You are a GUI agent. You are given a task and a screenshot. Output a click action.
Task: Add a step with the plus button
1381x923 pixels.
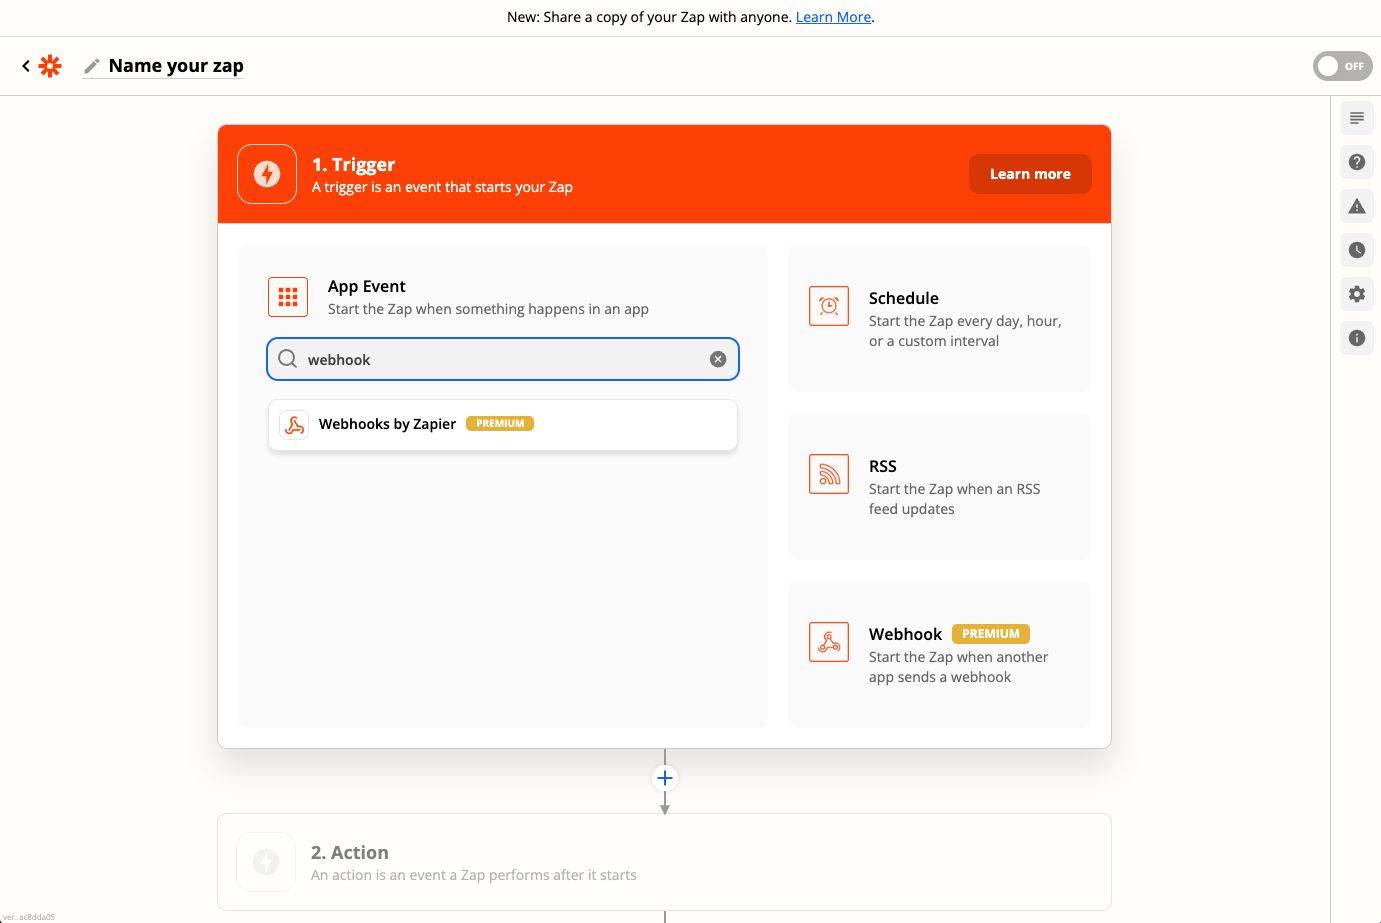(665, 778)
